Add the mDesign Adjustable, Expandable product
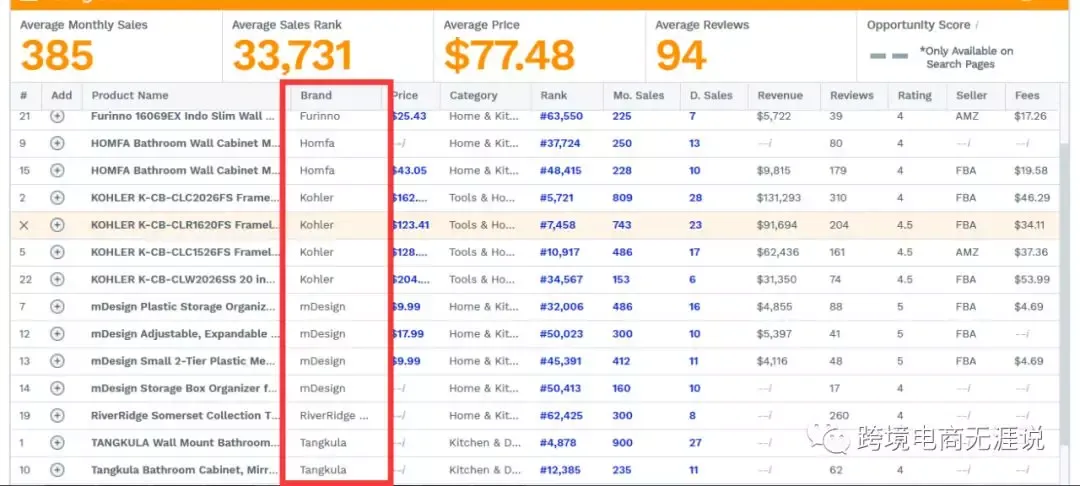Viewport: 1080px width, 486px height. (x=57, y=334)
